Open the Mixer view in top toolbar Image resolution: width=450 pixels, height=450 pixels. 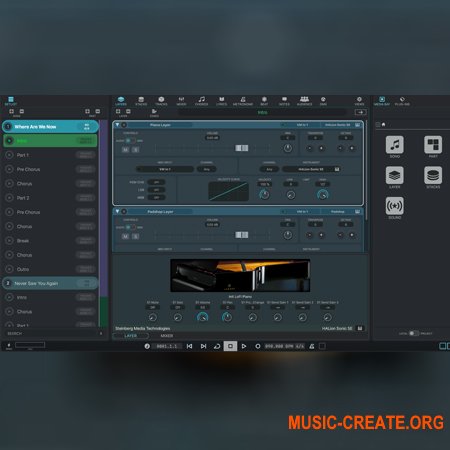click(181, 101)
